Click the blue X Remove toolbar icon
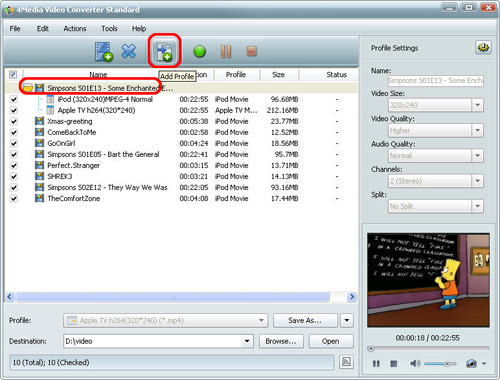Image resolution: width=500 pixels, height=380 pixels. click(129, 51)
